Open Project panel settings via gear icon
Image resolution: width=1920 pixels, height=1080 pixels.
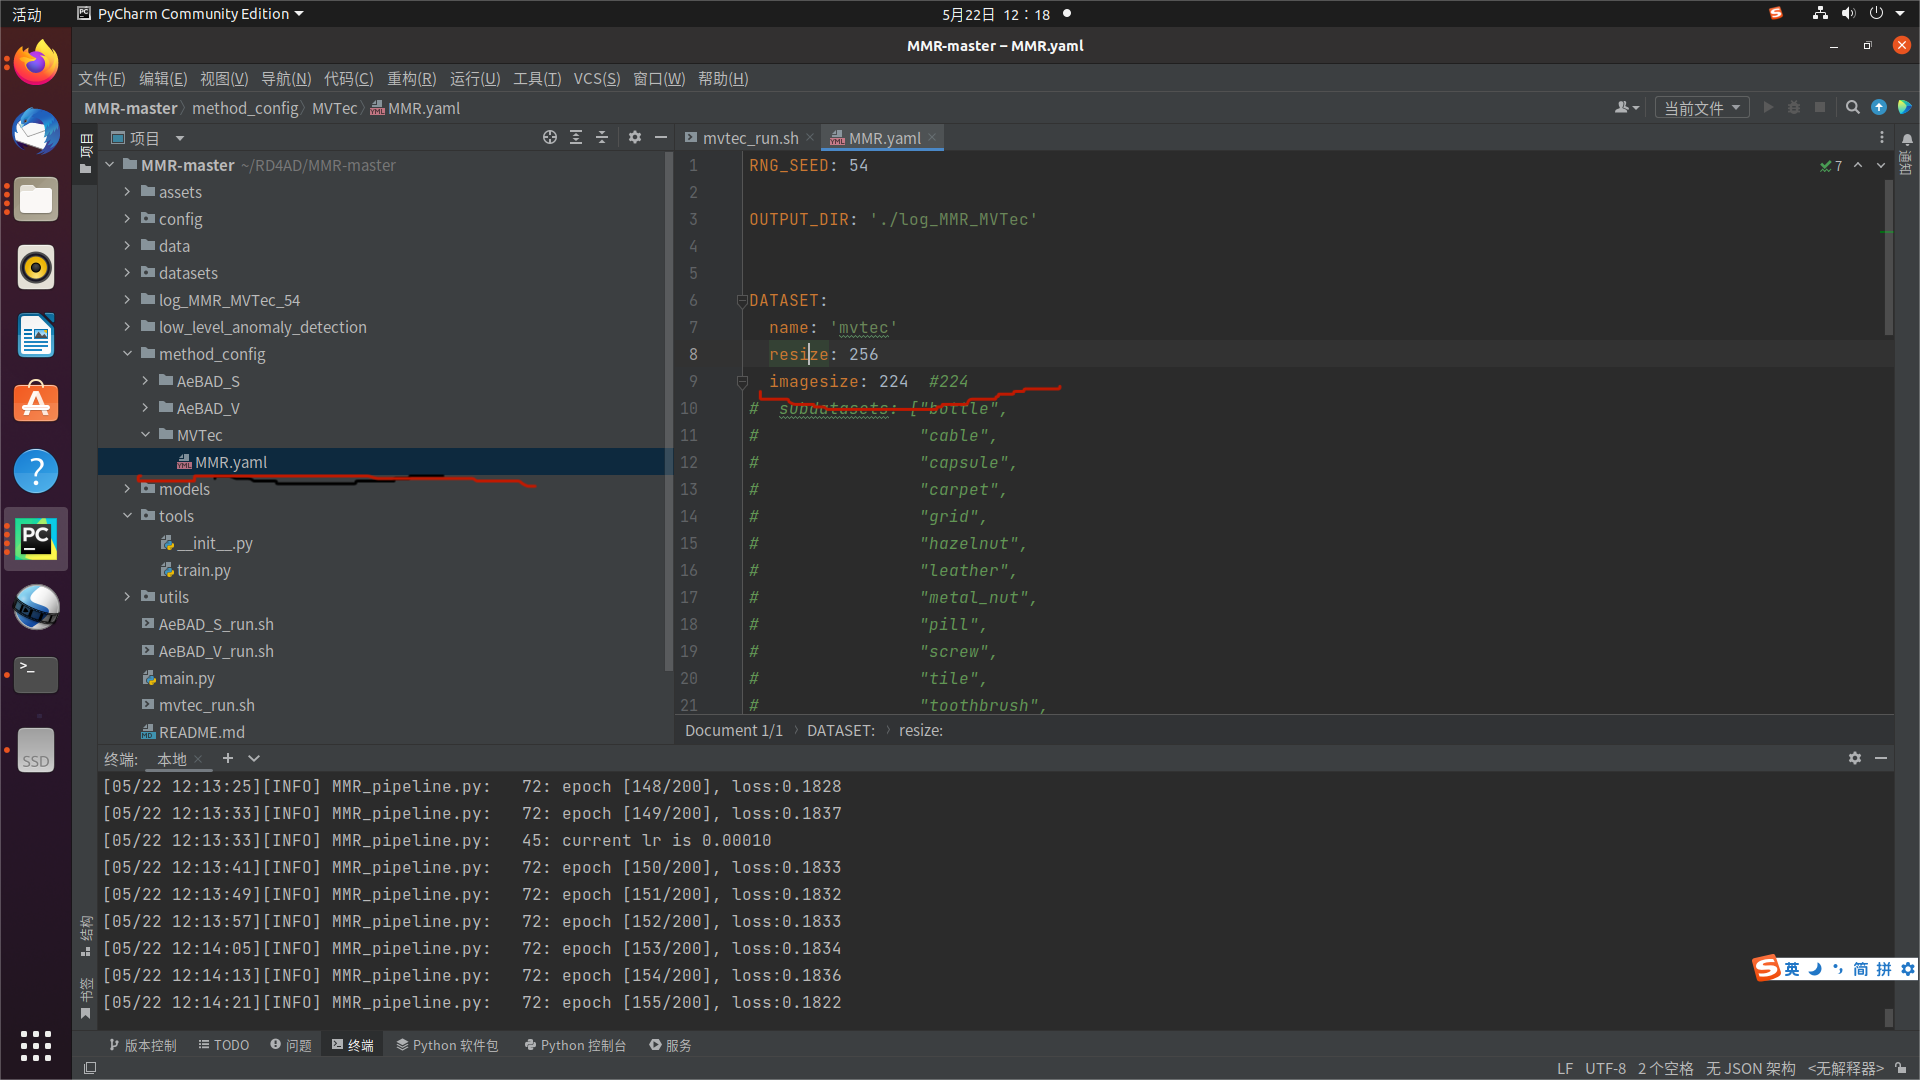(635, 137)
